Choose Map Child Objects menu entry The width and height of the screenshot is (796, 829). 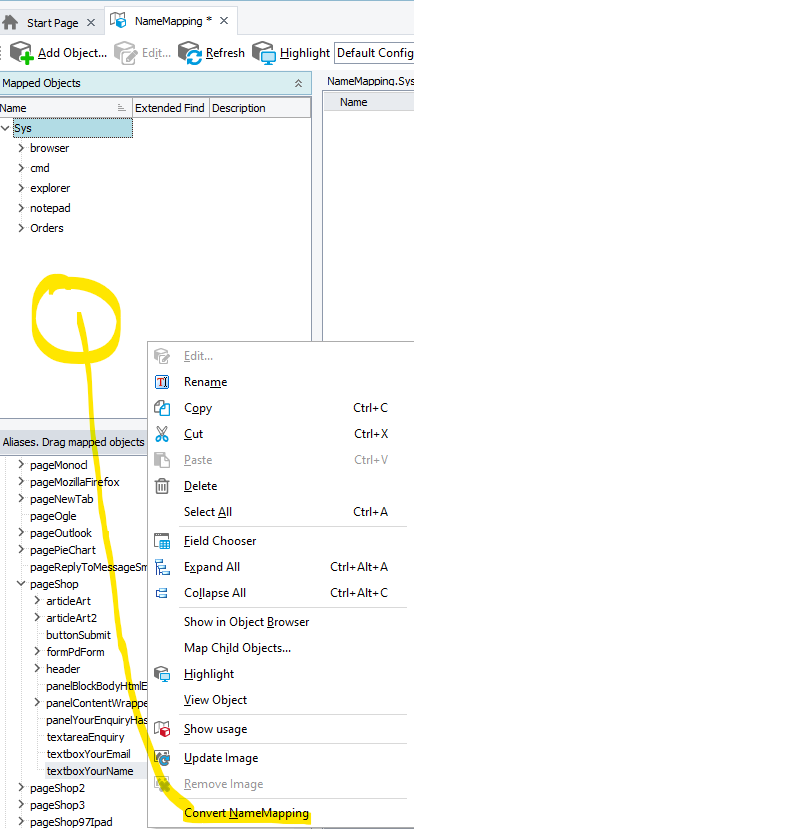click(x=237, y=648)
